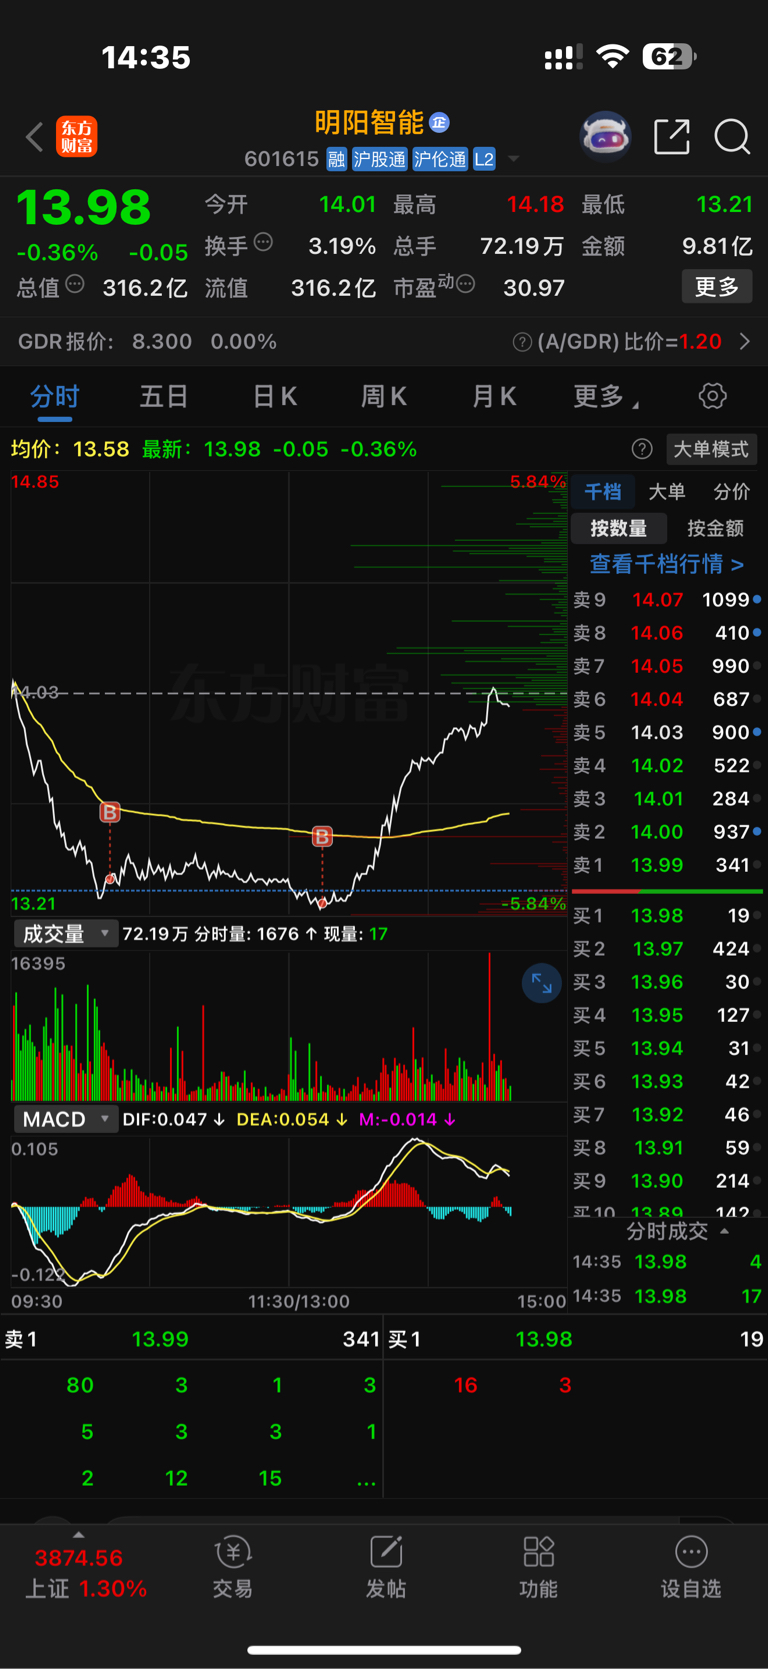The image size is (768, 1669).
Task: Tap the volume bar chart area
Action: pyautogui.click(x=288, y=1026)
